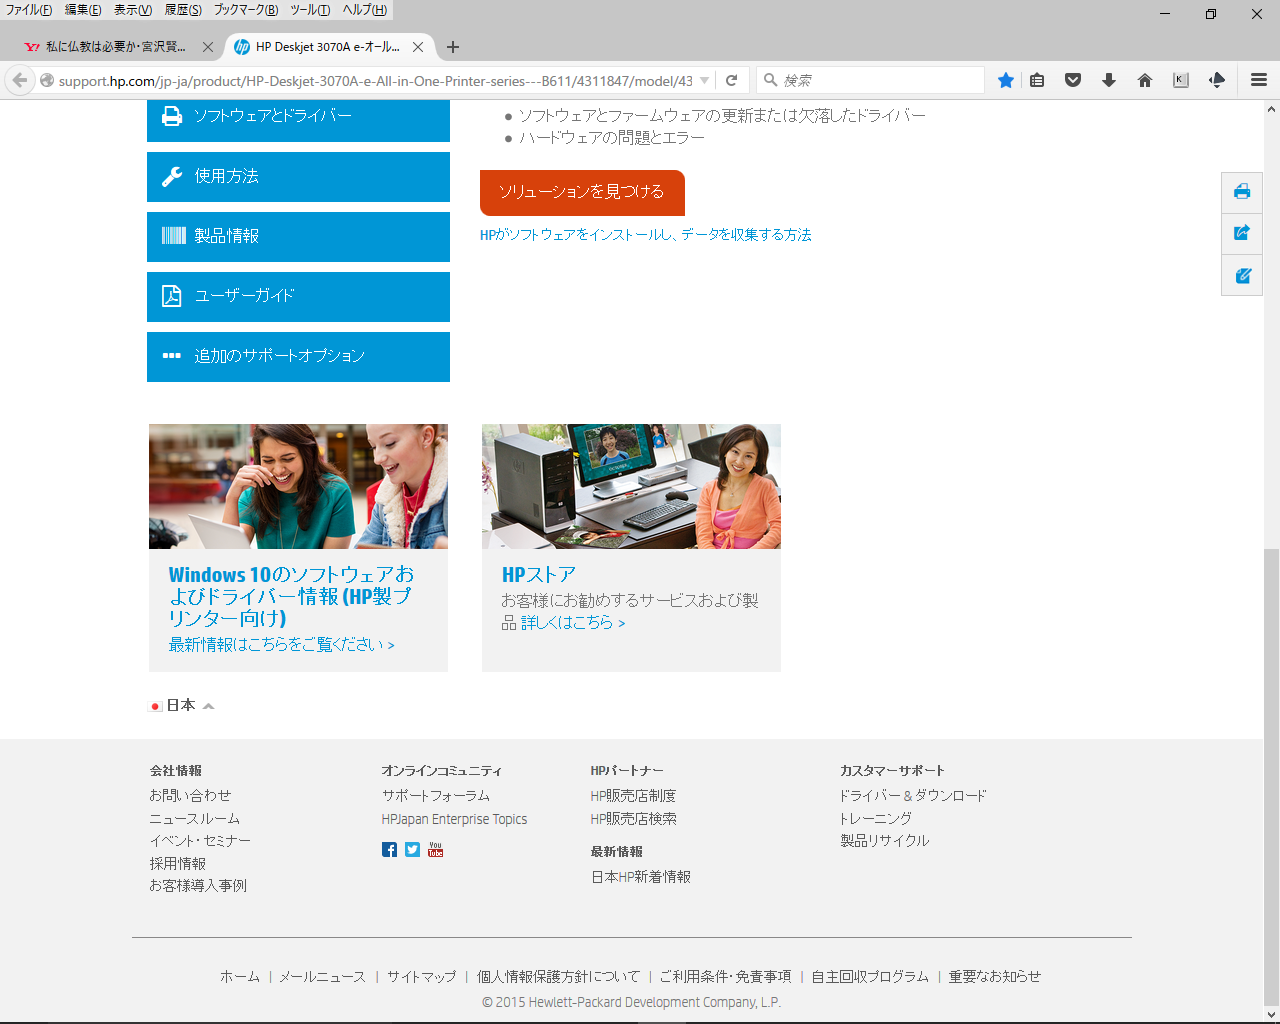Image resolution: width=1280 pixels, height=1024 pixels.
Task: Open the downloads arrow icon
Action: [x=1109, y=80]
